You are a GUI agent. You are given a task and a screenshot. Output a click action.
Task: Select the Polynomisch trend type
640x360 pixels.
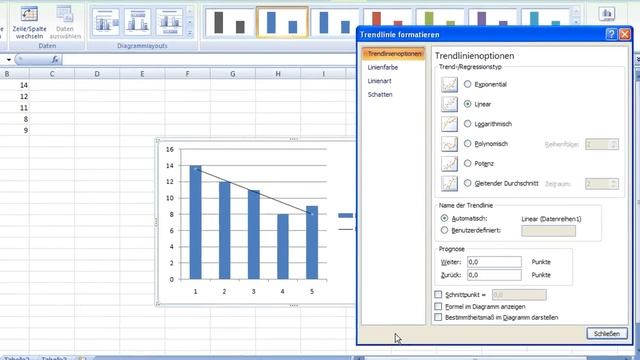click(x=467, y=144)
